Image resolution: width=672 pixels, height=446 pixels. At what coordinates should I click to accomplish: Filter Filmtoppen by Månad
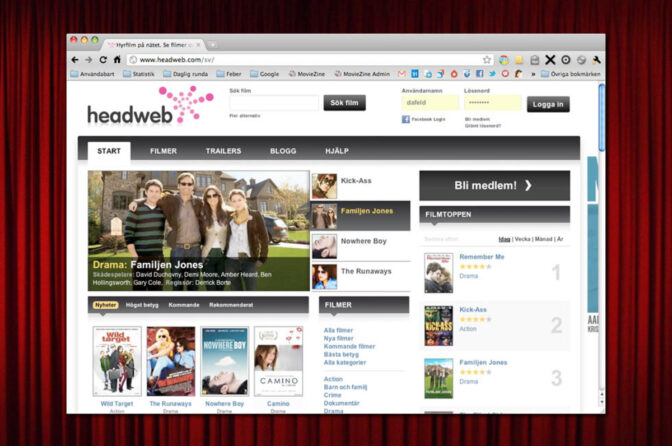[543, 239]
